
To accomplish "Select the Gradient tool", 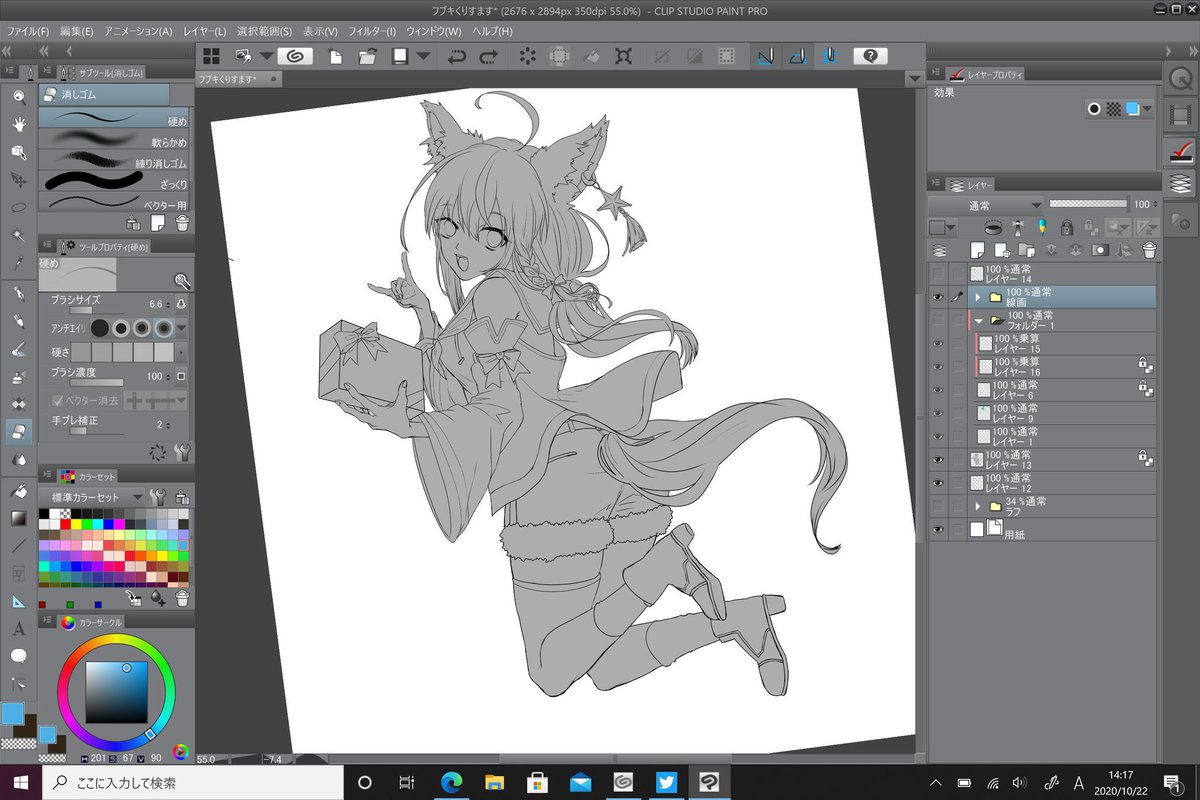I will 18,518.
